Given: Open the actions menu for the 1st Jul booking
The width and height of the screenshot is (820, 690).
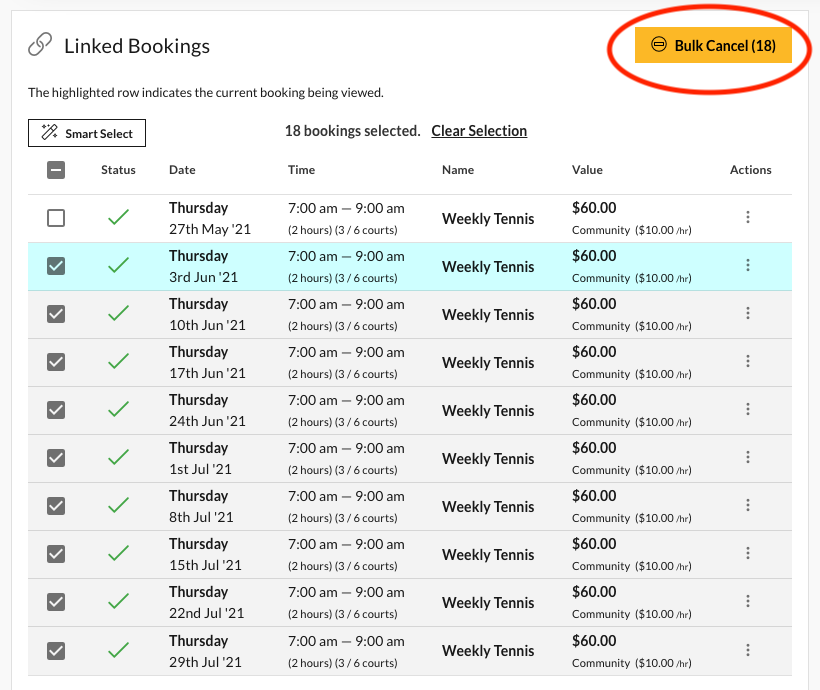Looking at the screenshot, I should tap(748, 458).
